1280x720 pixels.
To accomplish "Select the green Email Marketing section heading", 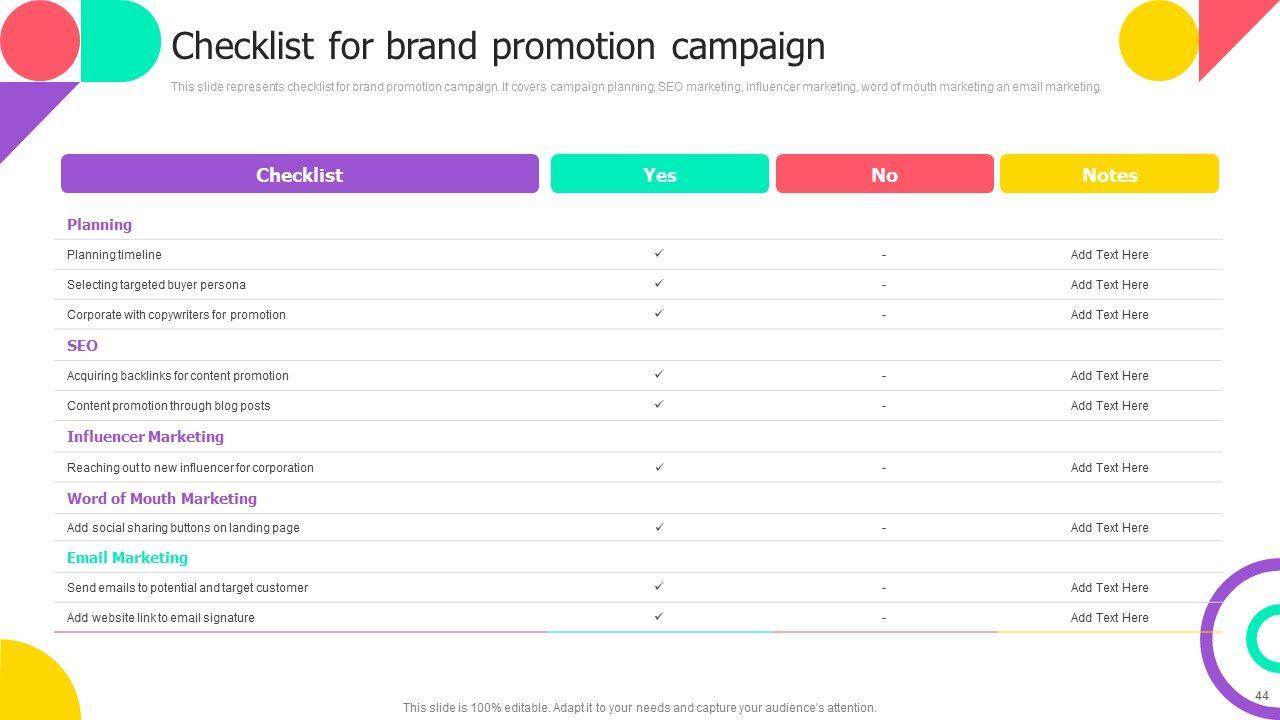I will point(127,558).
